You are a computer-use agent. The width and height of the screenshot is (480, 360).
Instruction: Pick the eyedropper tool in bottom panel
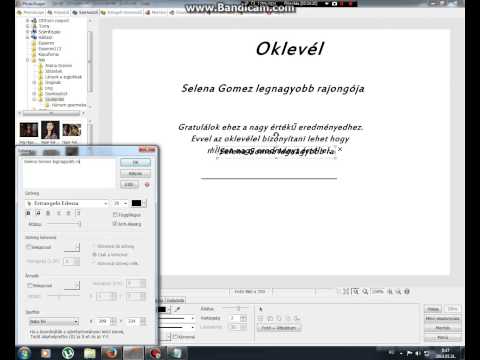click(x=178, y=309)
